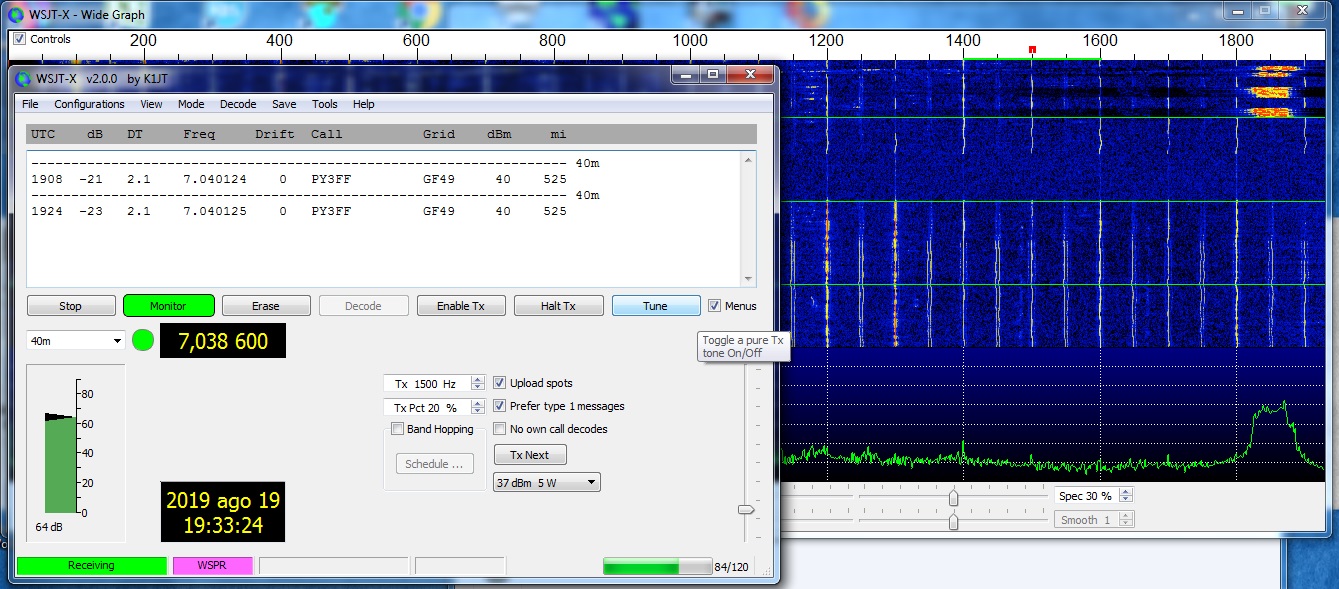Increase Spec 30 % spinner in Wide Graph
The height and width of the screenshot is (589, 1339).
(x=1127, y=492)
